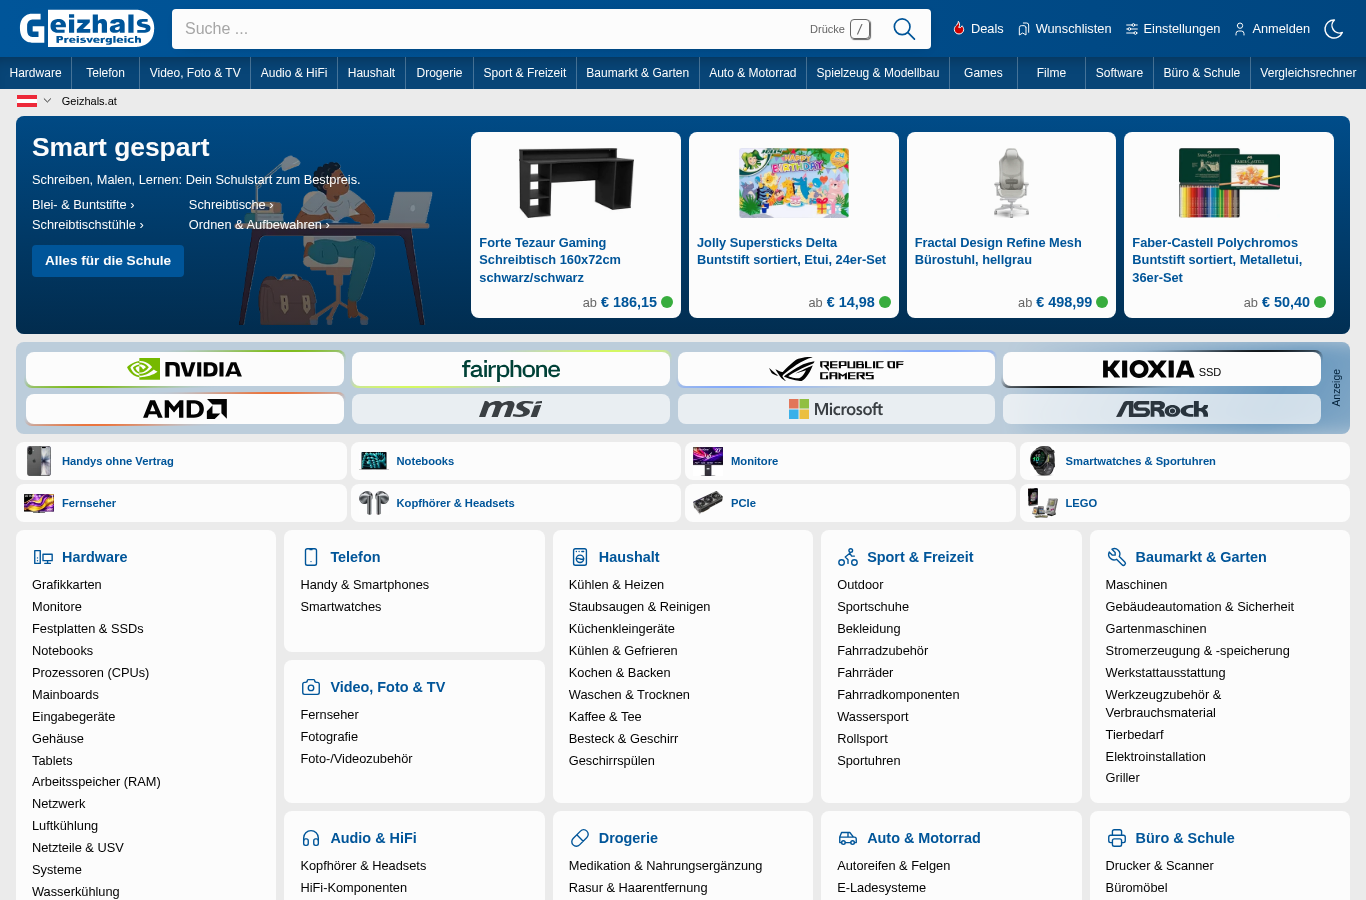Open Staubsaugen & Reinigen under Haushalt
1366x900 pixels.
pyautogui.click(x=640, y=607)
